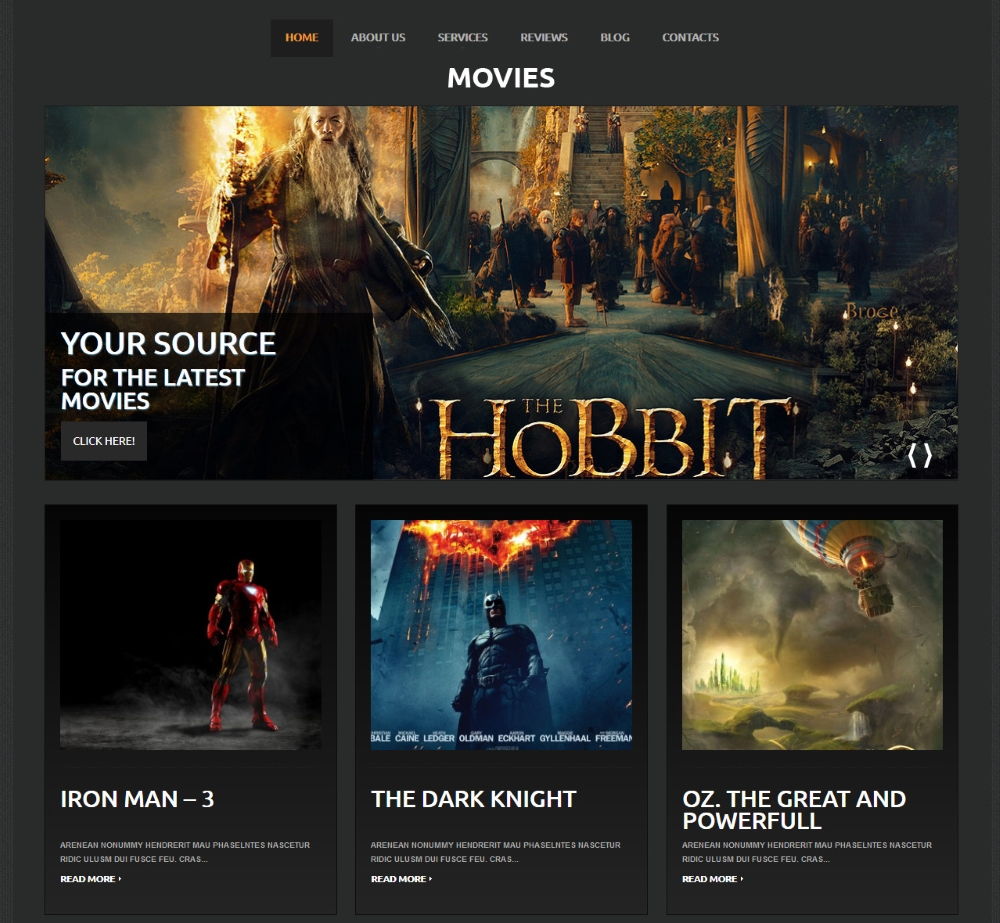Viewport: 1000px width, 923px height.
Task: Read more about The Dark Knight
Action: coord(401,879)
